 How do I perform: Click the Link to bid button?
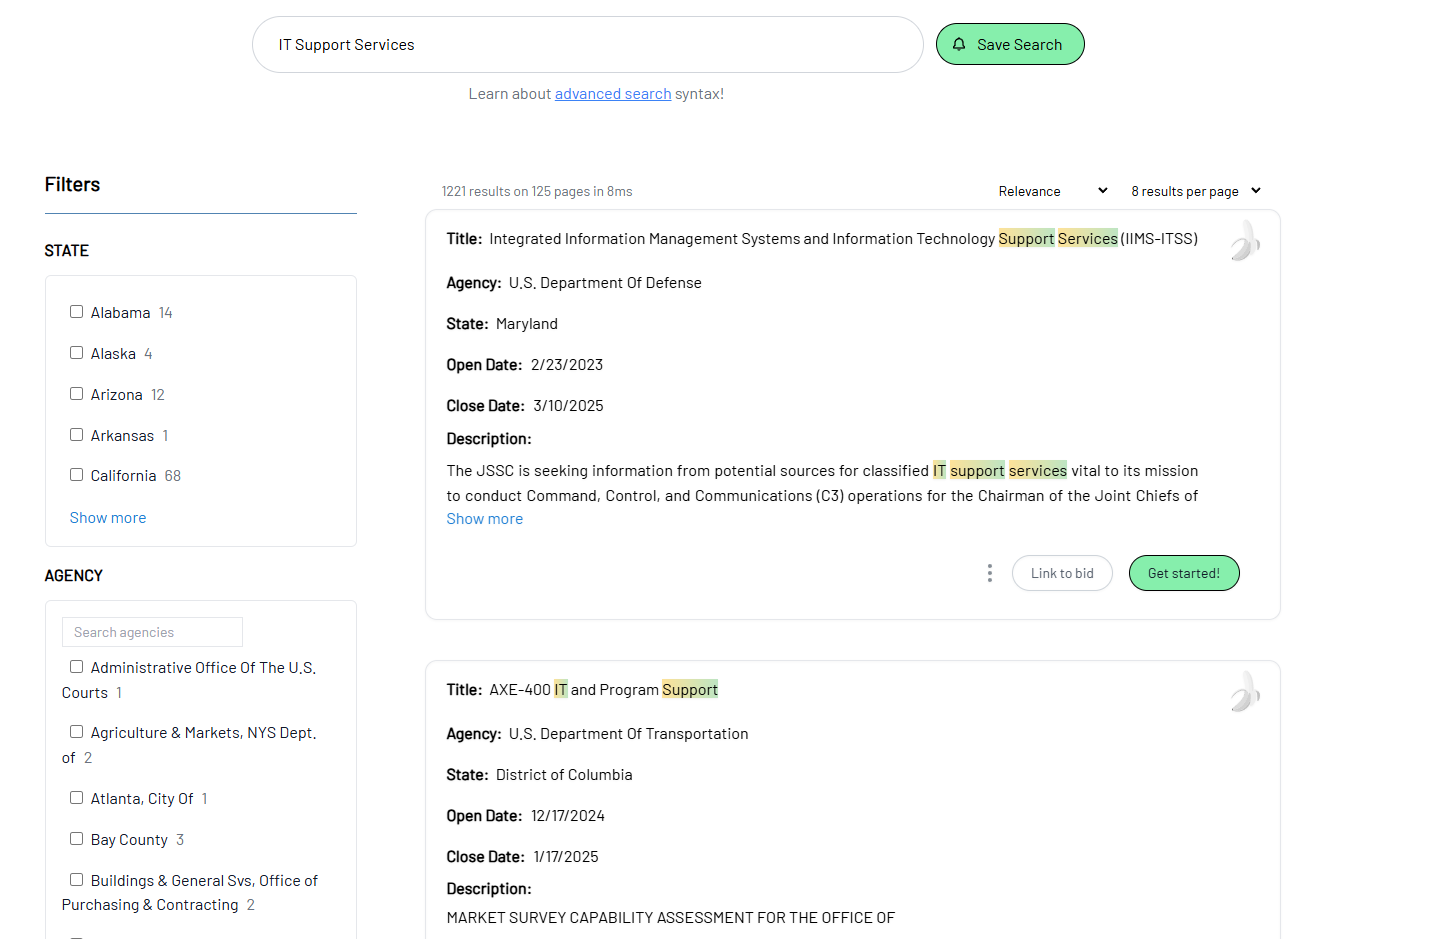[1062, 573]
